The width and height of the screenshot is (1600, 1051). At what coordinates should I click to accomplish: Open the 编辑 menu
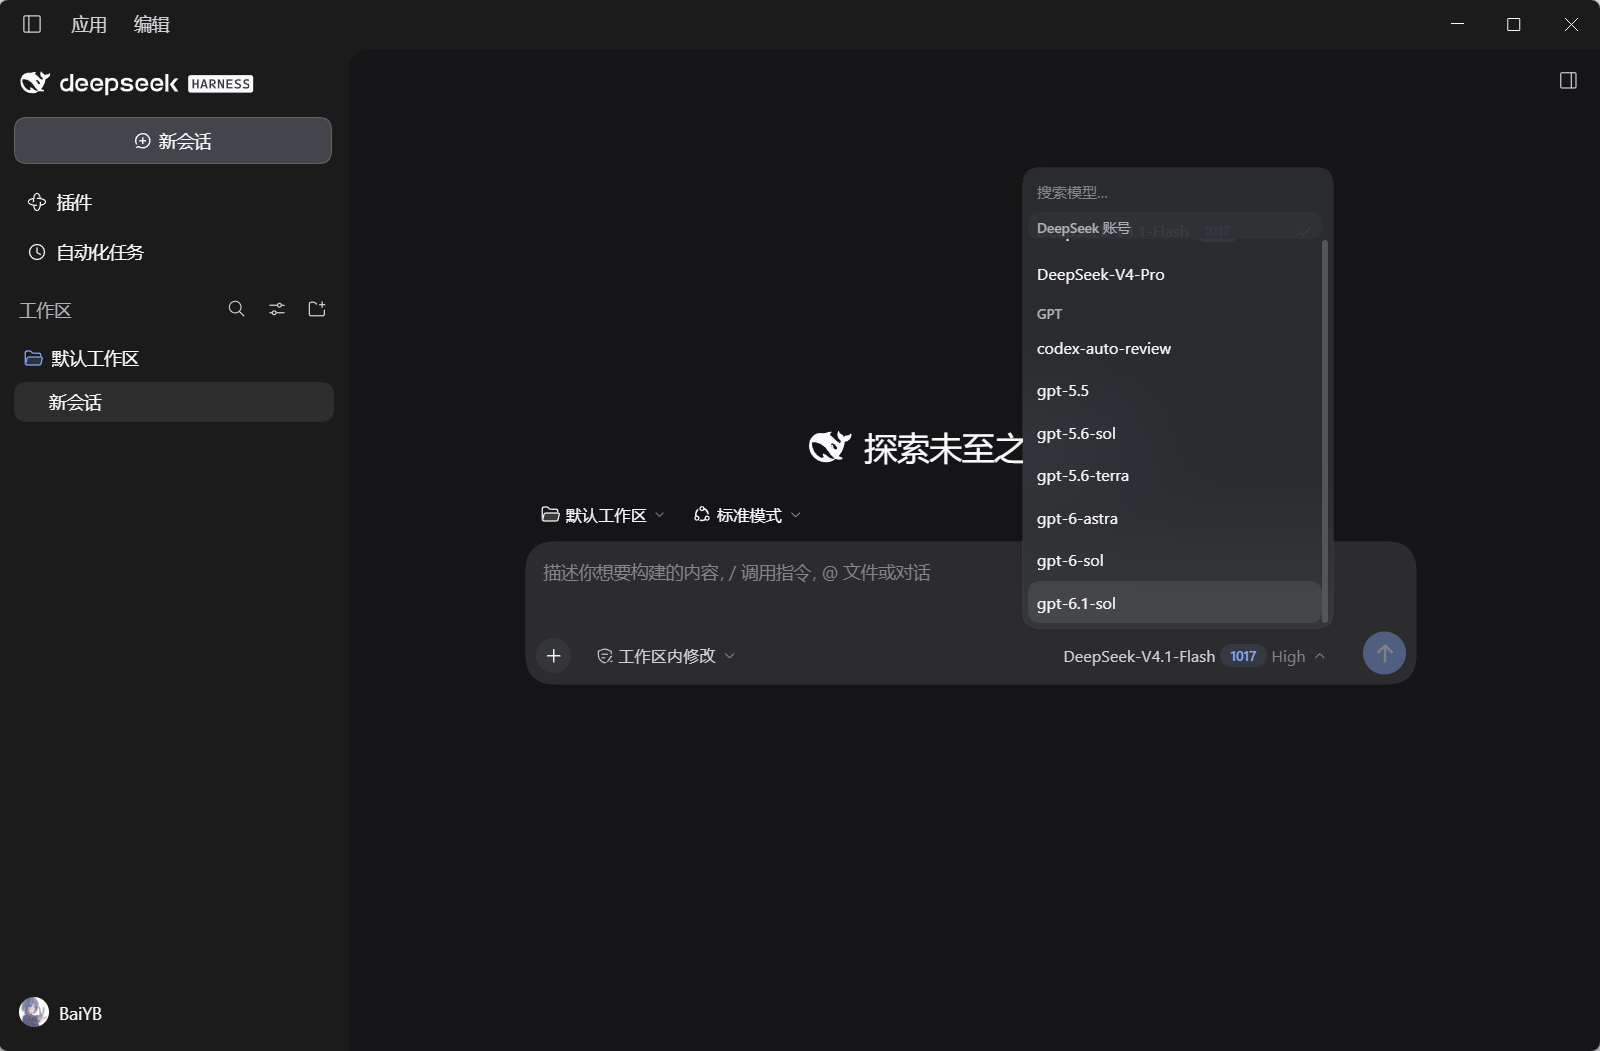(x=152, y=24)
